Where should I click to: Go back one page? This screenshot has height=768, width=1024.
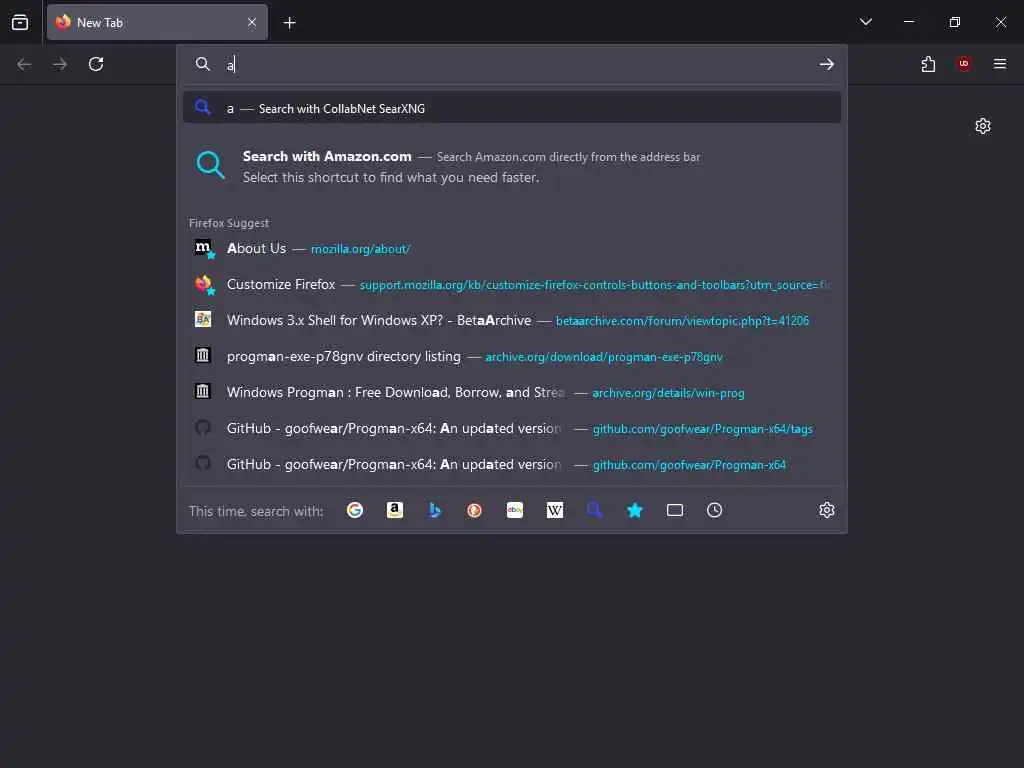24,64
